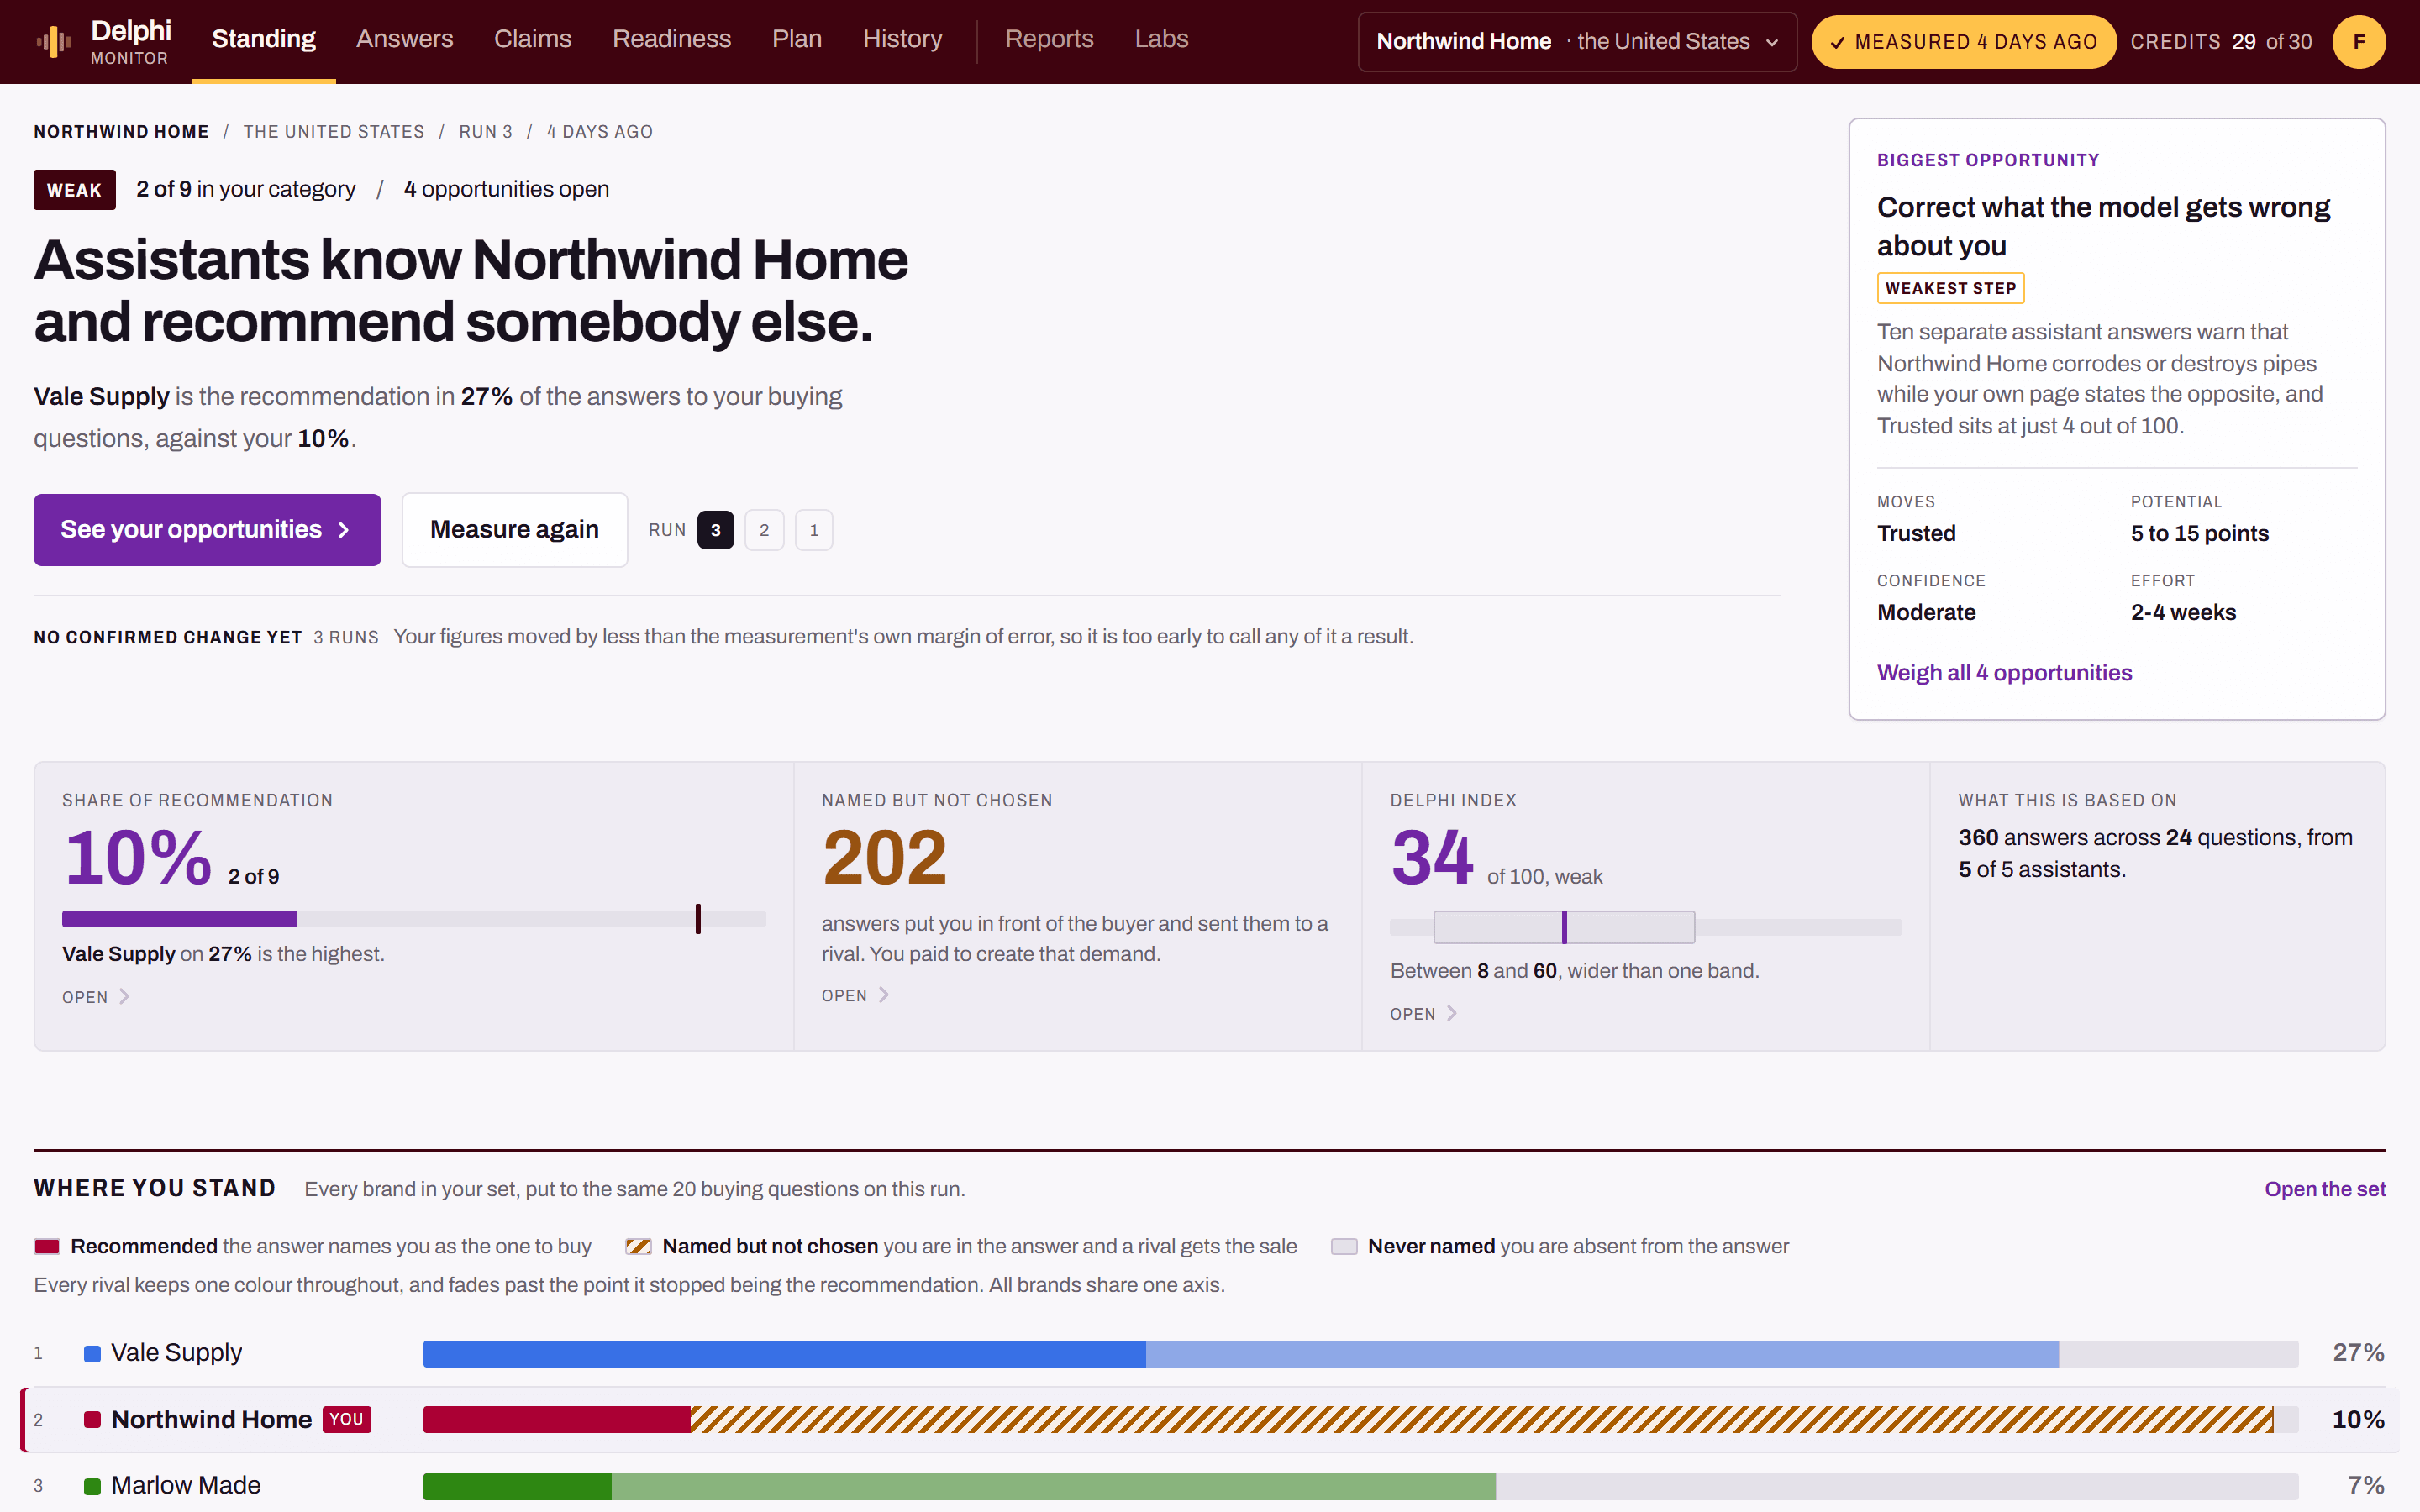Switch to run 2
Screen dimensions: 2420x1512
coord(765,530)
